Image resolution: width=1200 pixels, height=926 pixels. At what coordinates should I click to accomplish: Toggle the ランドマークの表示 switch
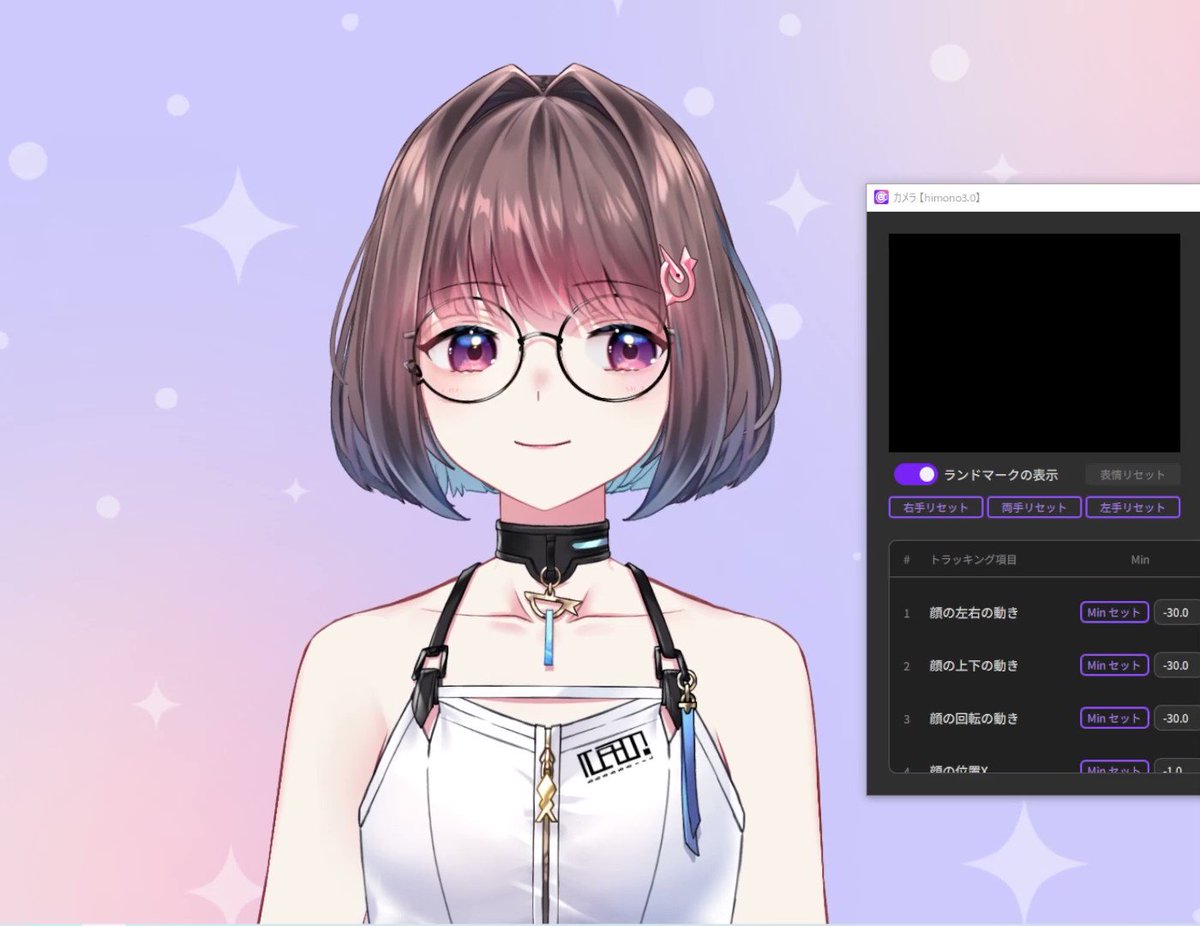pos(915,474)
